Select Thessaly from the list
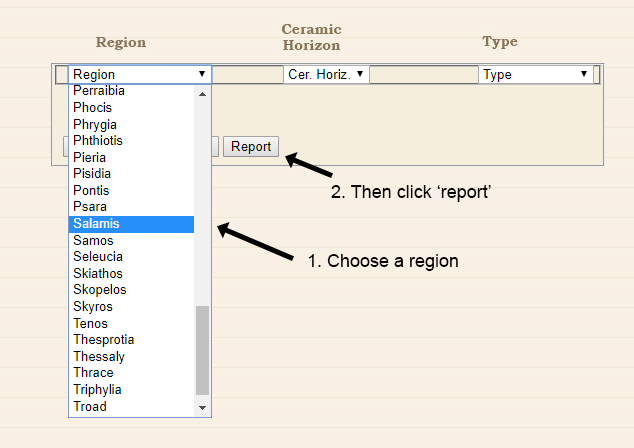 tap(131, 356)
